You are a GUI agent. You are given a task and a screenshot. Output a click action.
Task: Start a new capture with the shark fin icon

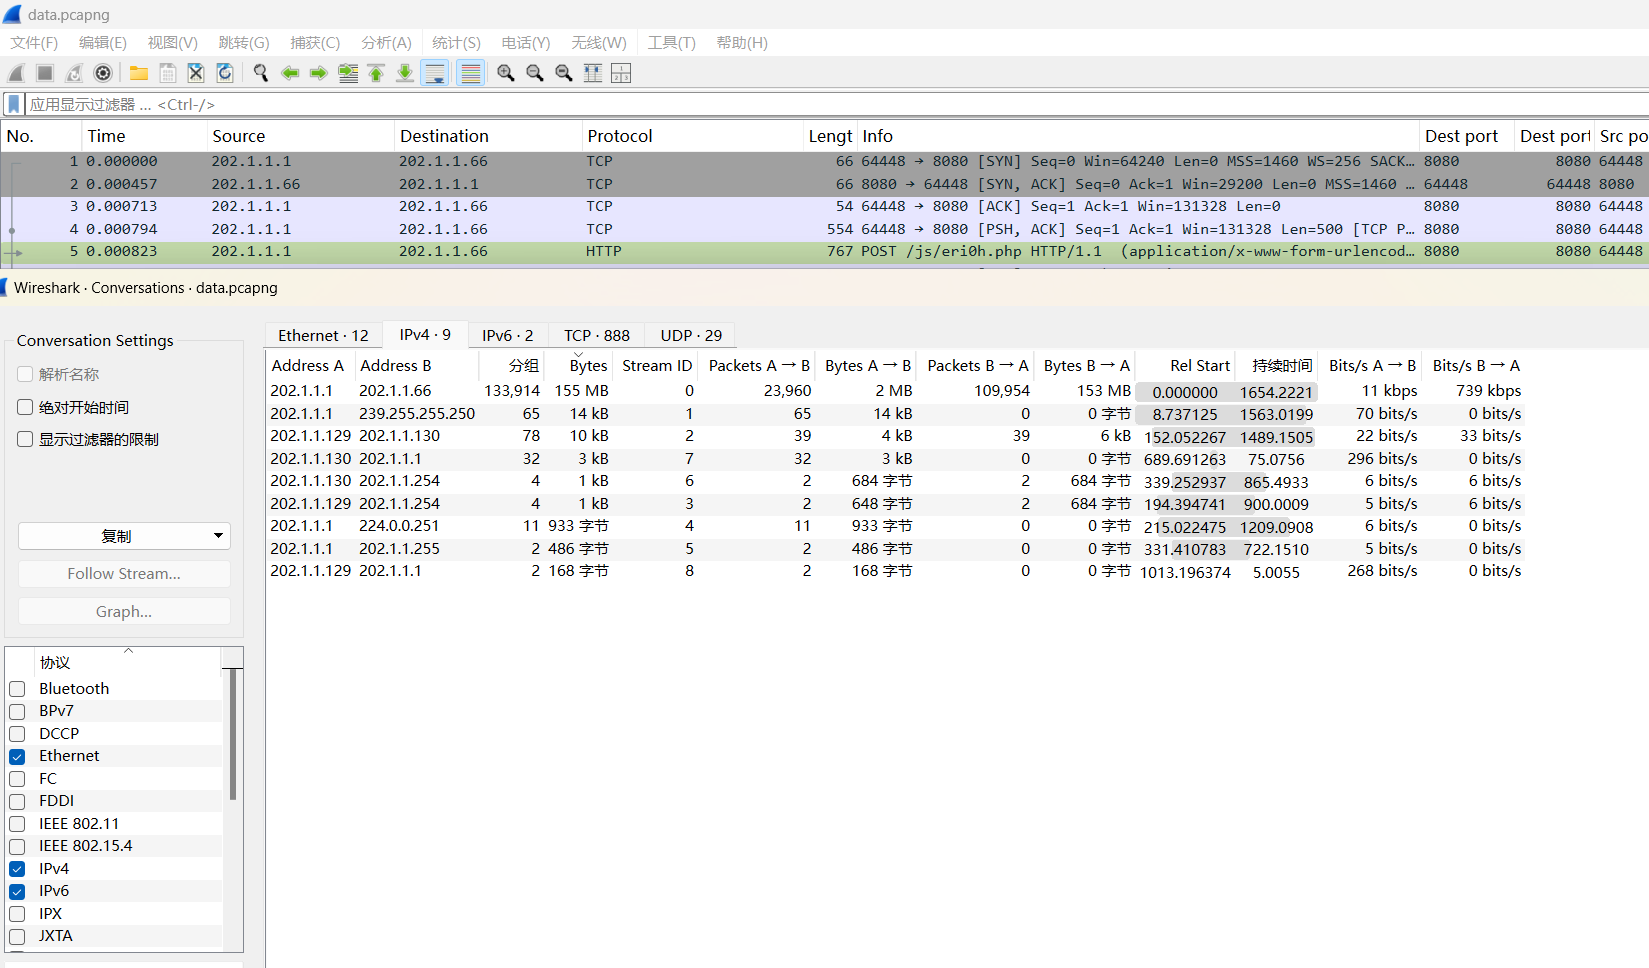(16, 73)
